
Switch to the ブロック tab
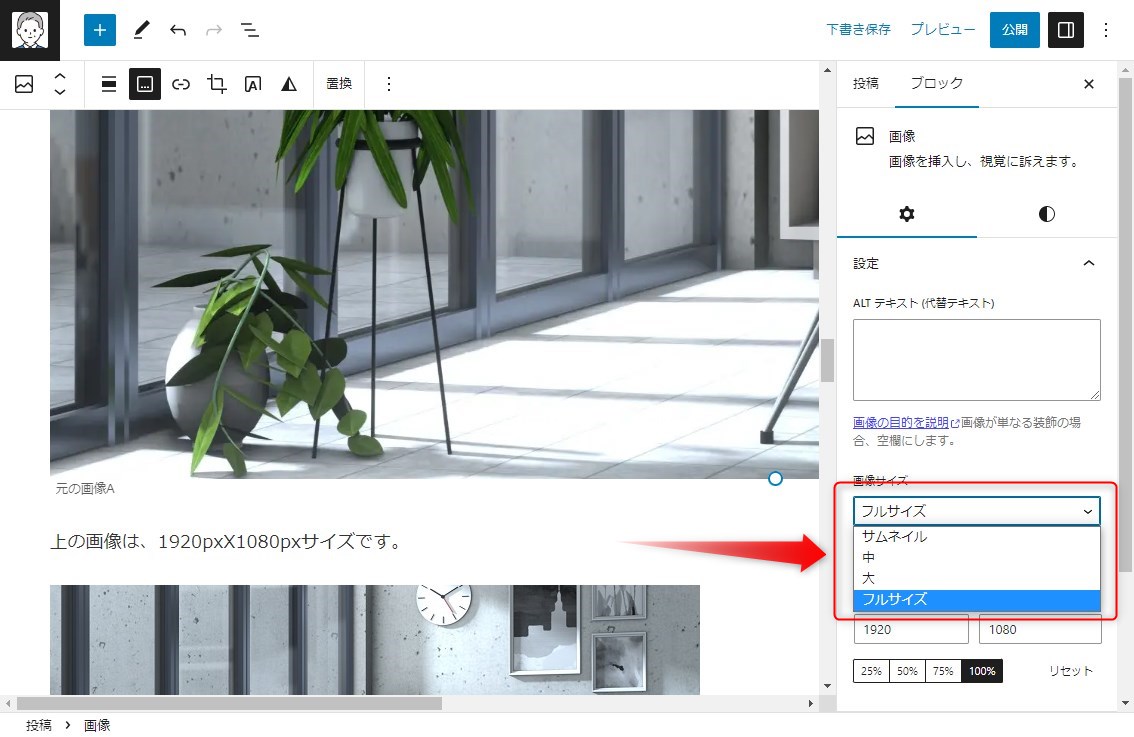coord(937,84)
